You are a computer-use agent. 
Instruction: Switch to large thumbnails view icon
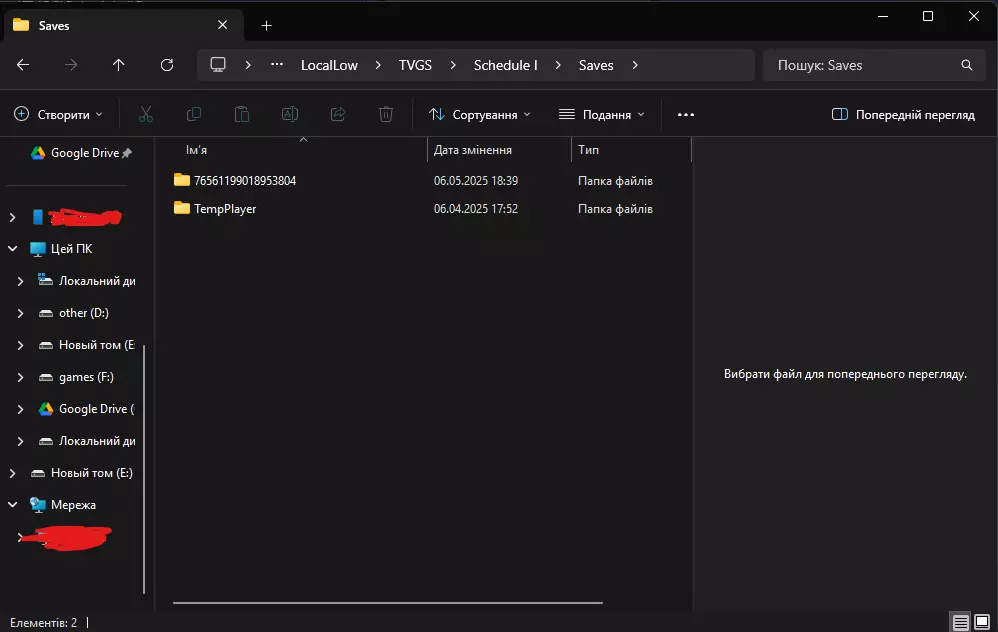[982, 622]
